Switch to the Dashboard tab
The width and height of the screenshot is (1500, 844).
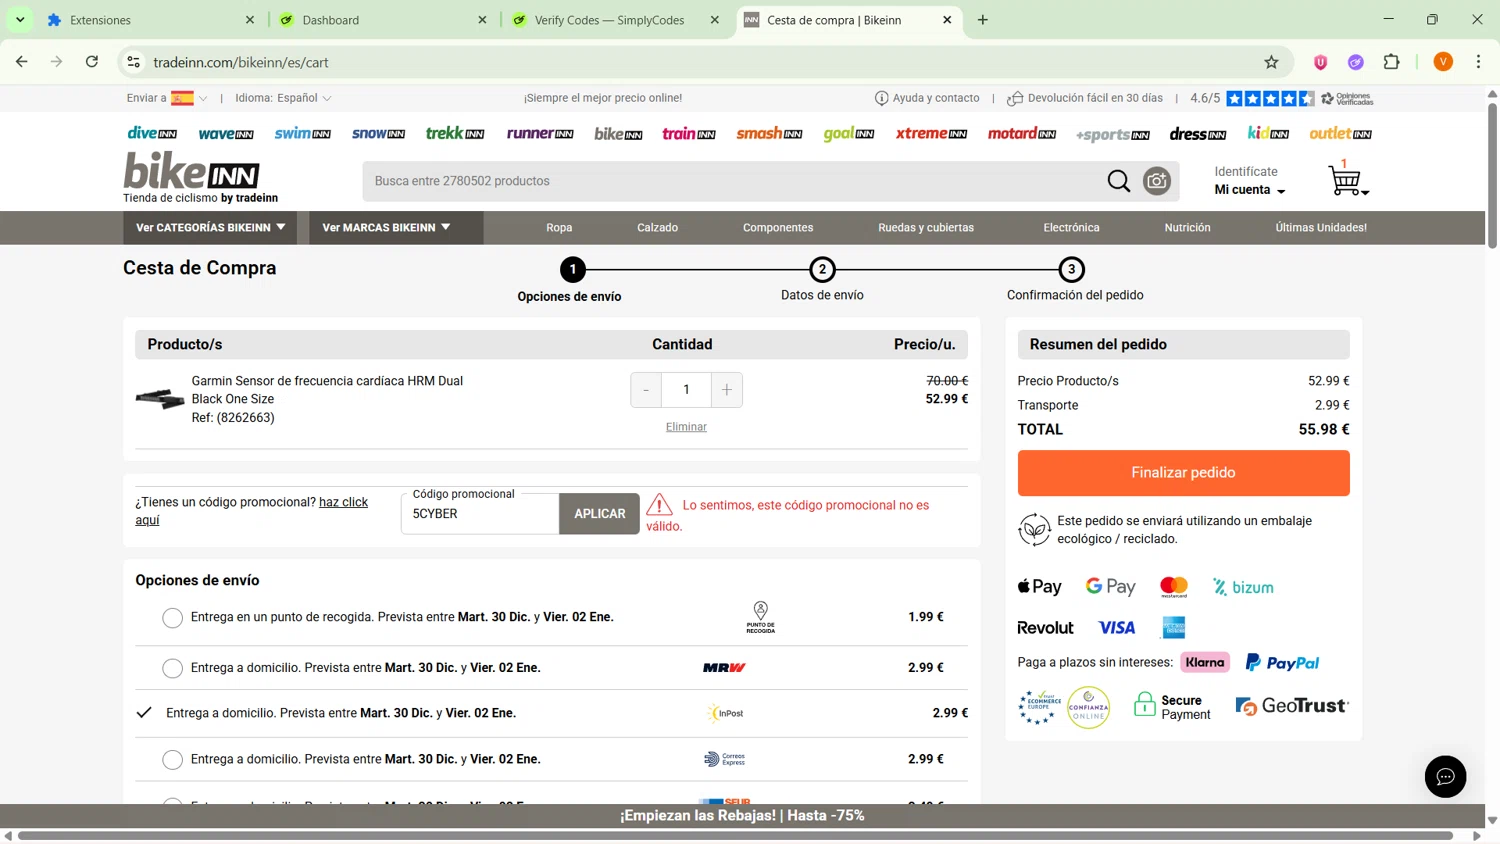click(x=382, y=20)
